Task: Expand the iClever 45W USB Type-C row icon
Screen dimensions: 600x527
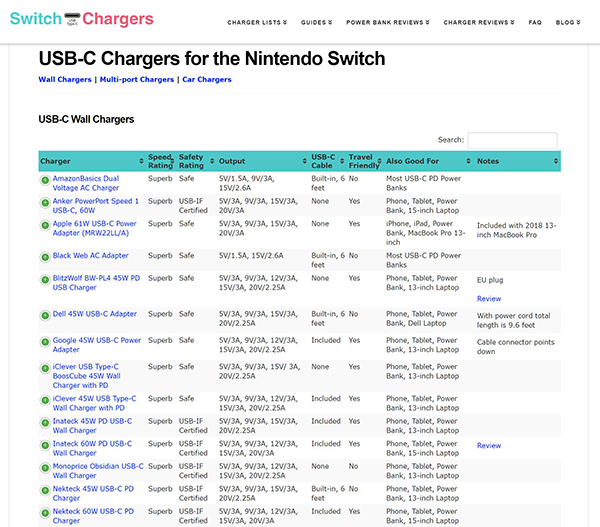Action: pos(45,400)
